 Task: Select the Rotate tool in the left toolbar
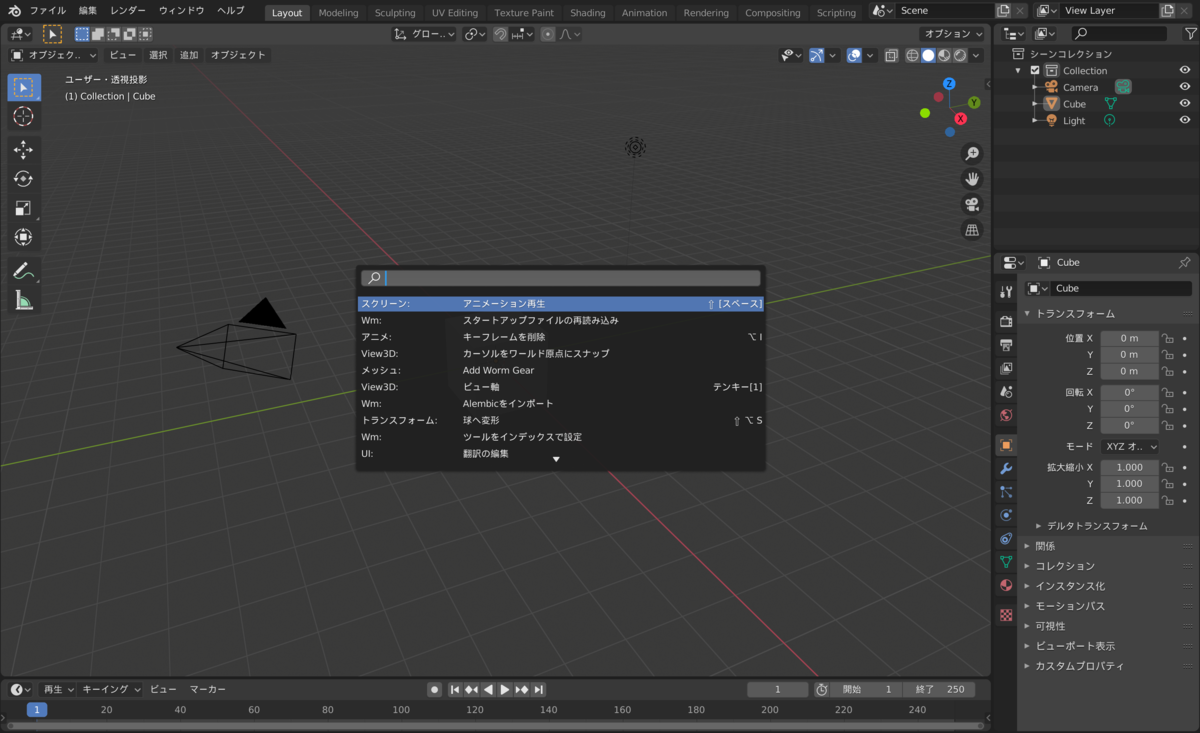(x=23, y=179)
